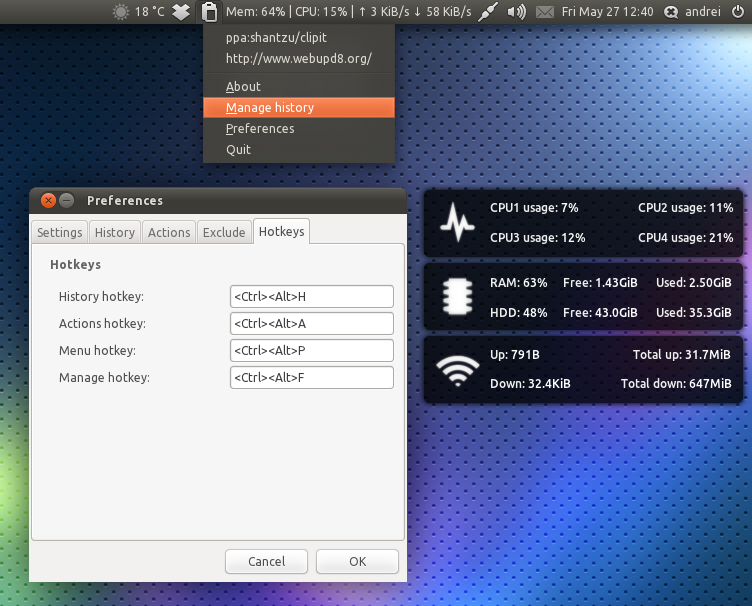Viewport: 752px width, 606px height.
Task: Focus the Manage hotkey field
Action: point(312,377)
